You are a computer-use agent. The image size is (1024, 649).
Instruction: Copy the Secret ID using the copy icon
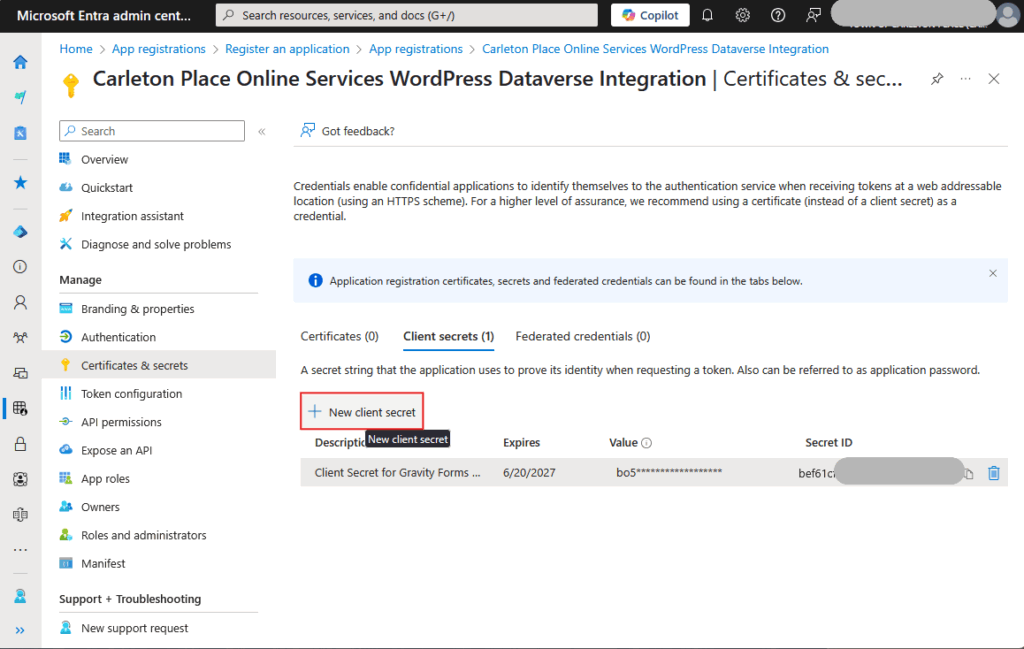click(x=968, y=473)
